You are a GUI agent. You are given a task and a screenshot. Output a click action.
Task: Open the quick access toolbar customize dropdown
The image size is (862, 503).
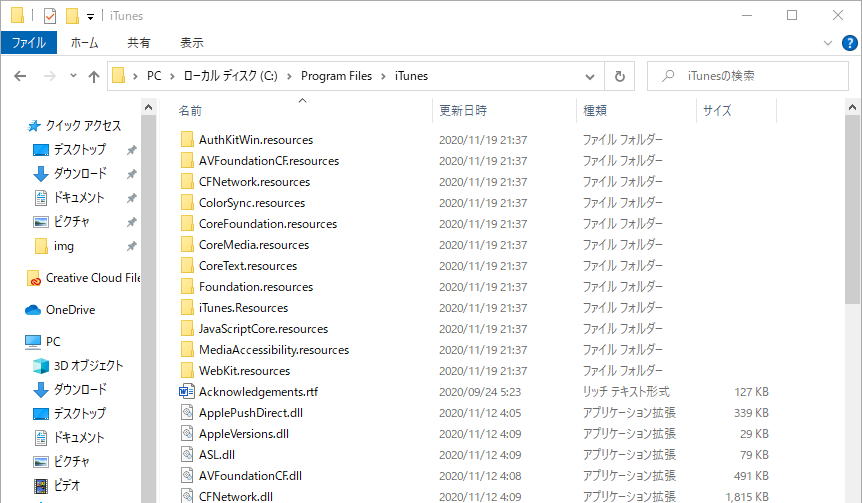[90, 17]
